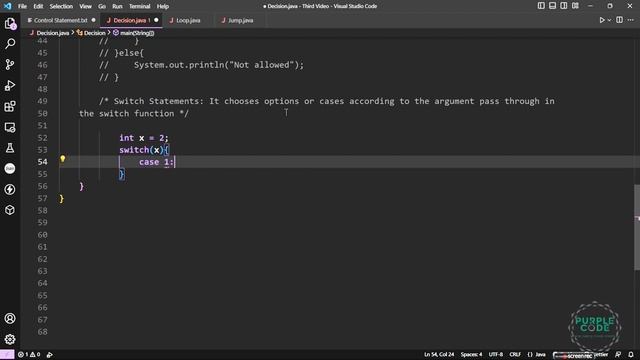Open the Edit menu
Viewport: 640px width, 360px height.
tap(38, 6)
